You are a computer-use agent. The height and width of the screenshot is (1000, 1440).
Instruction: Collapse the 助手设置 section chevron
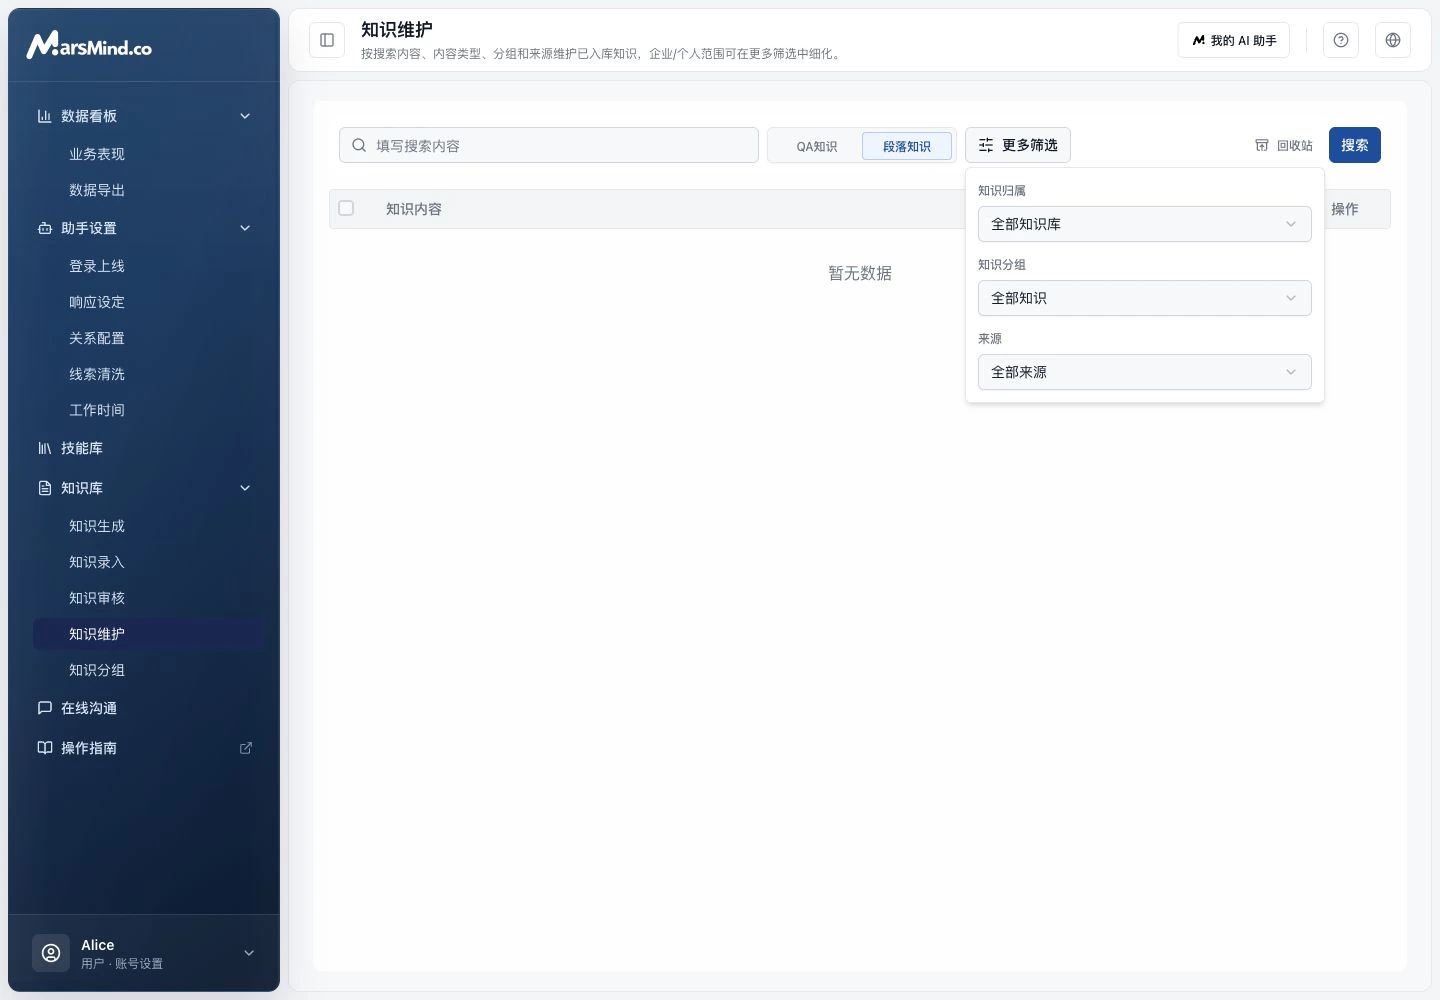click(x=245, y=228)
